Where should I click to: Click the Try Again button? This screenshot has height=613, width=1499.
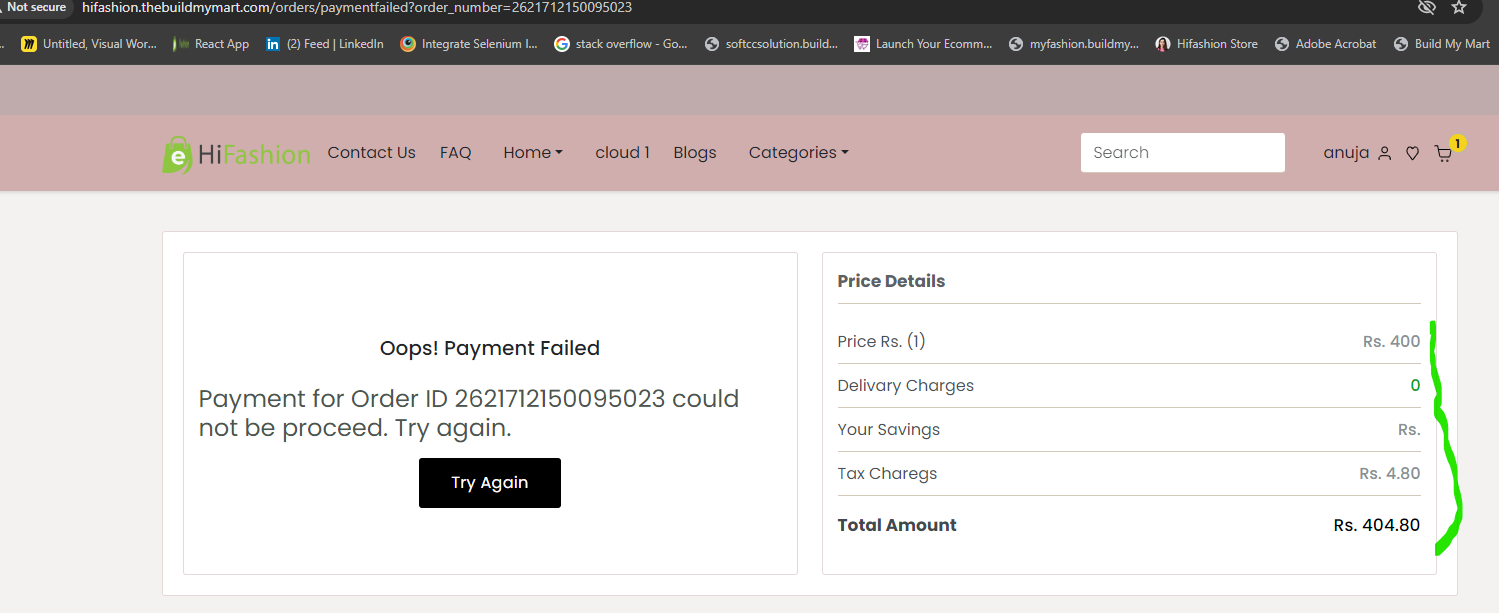pos(490,483)
